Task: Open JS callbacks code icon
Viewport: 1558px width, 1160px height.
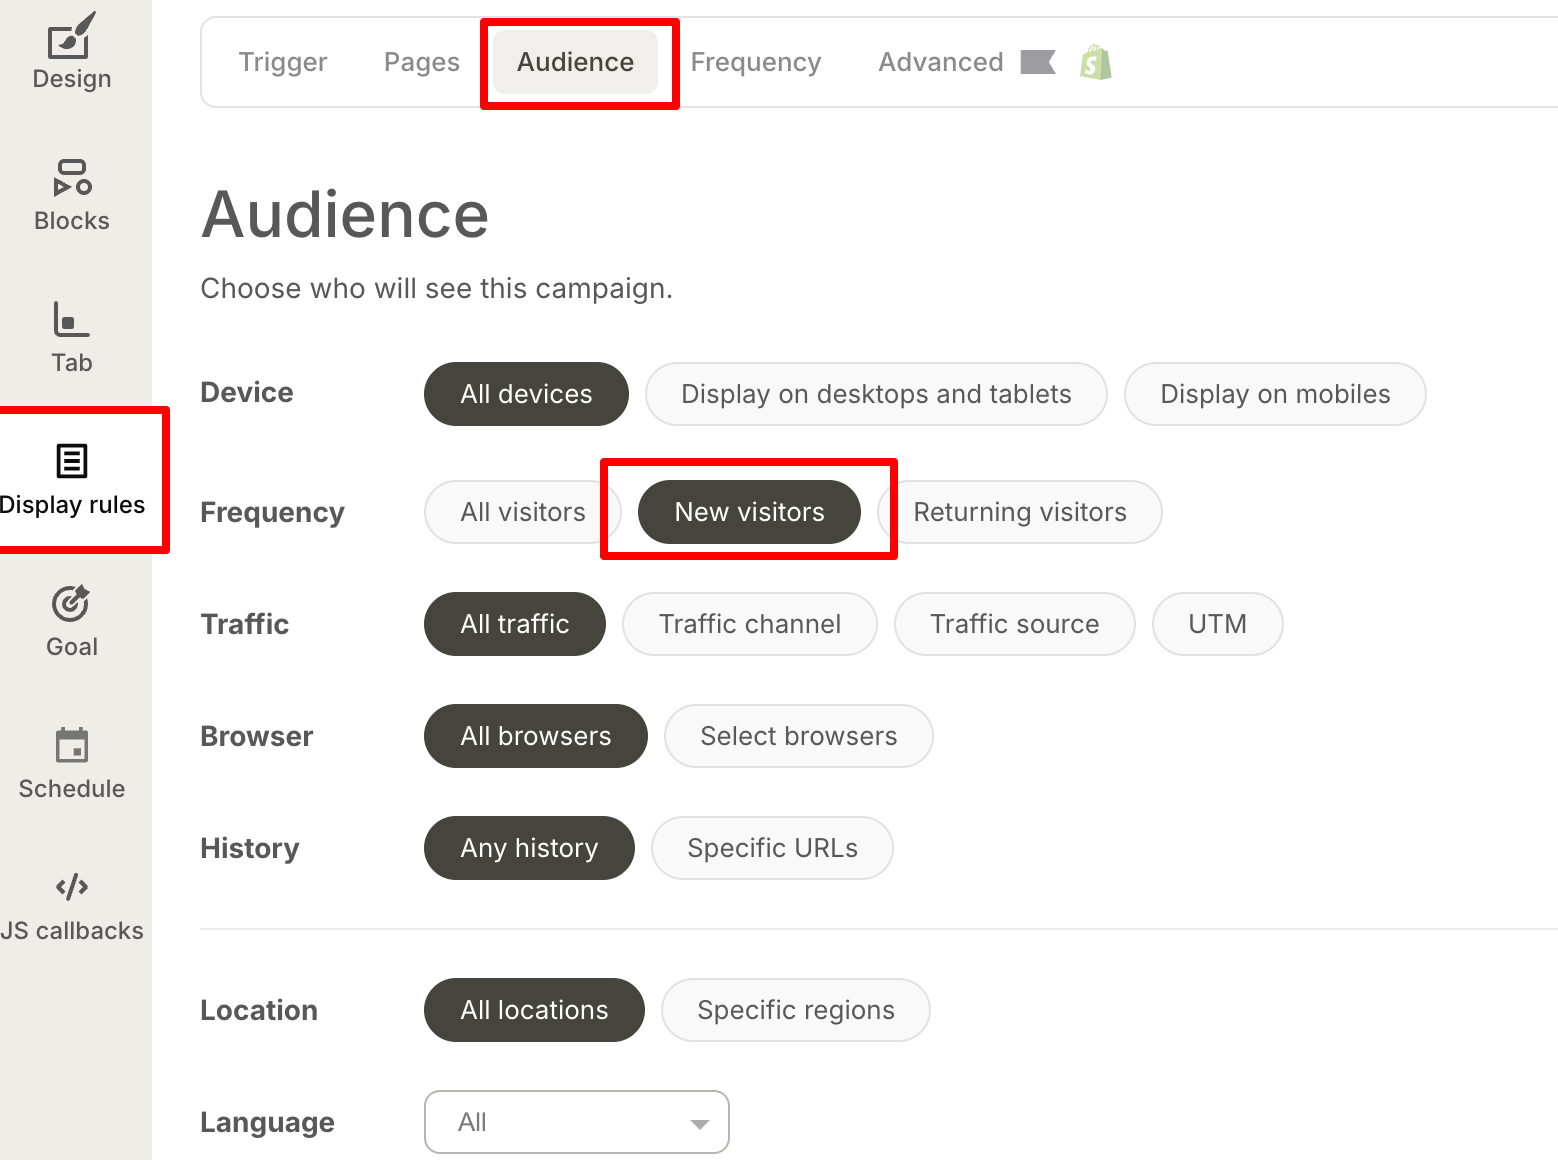Action: pyautogui.click(x=71, y=888)
